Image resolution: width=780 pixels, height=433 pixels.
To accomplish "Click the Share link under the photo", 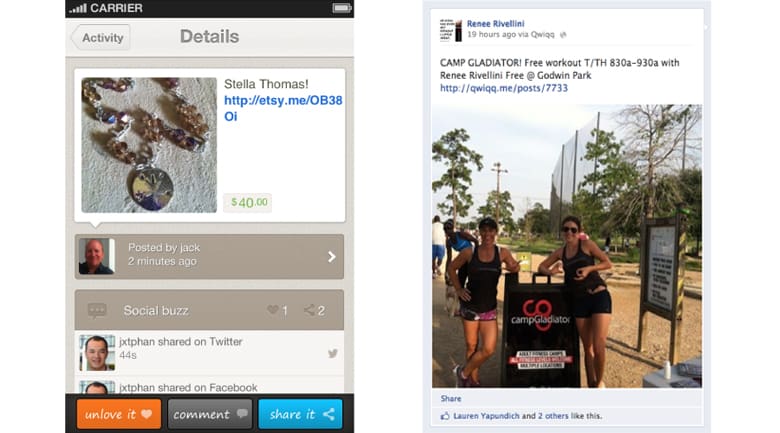I will tap(451, 399).
